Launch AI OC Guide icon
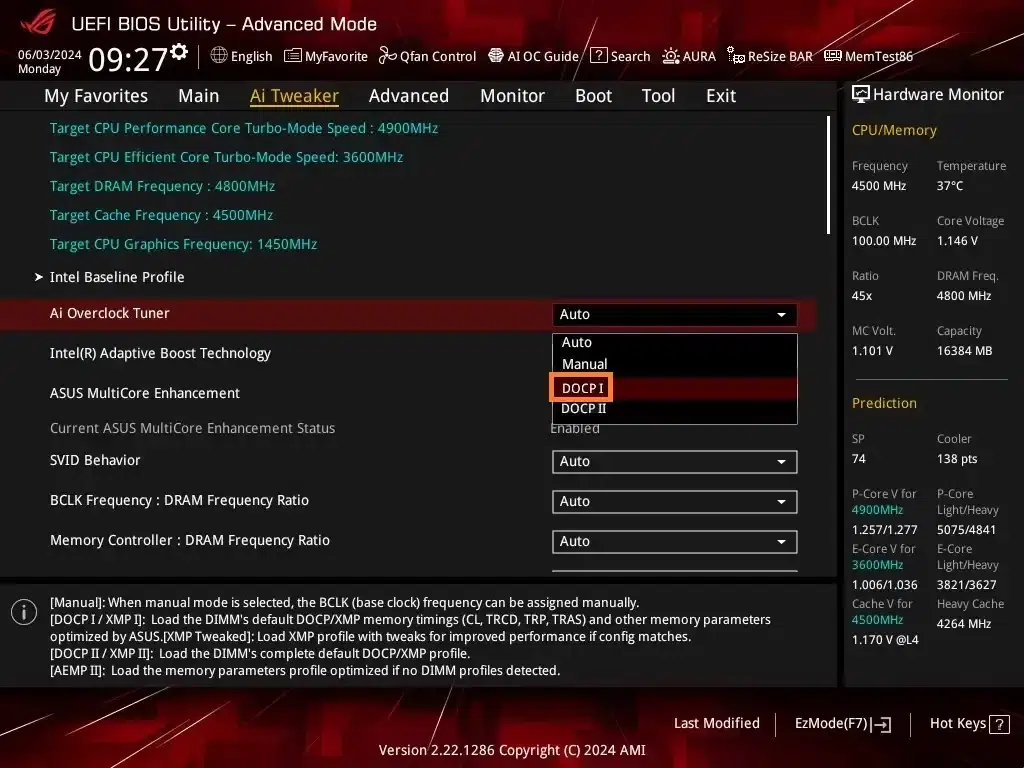The image size is (1024, 768). (x=496, y=56)
